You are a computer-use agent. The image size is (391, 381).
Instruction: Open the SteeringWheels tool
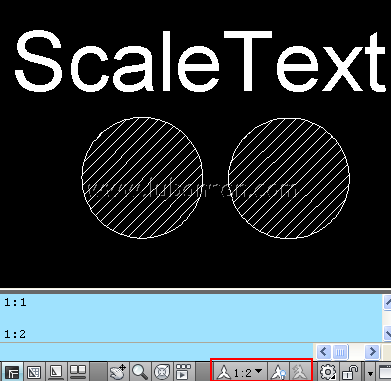(x=162, y=371)
